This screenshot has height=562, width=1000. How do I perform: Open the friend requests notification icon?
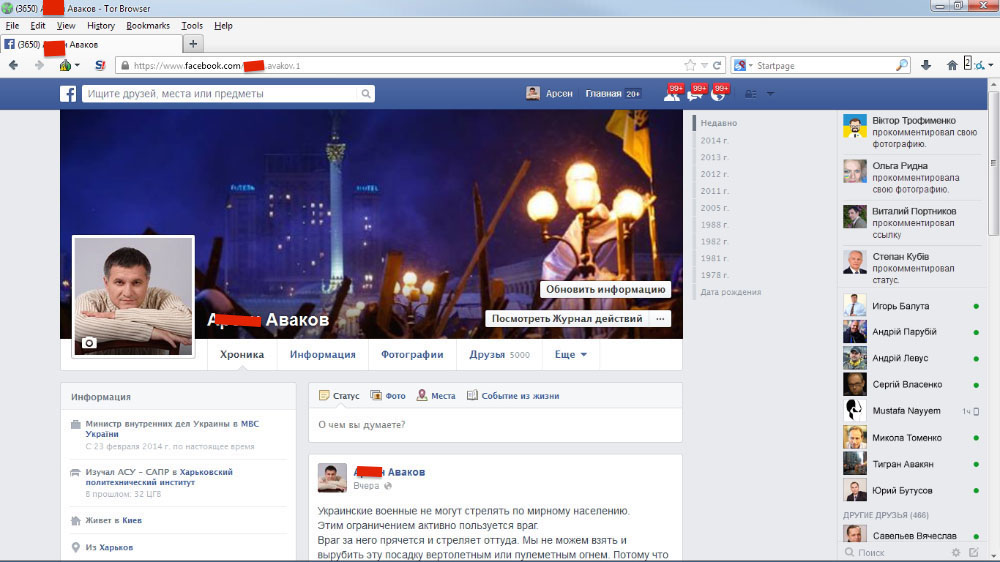[670, 95]
